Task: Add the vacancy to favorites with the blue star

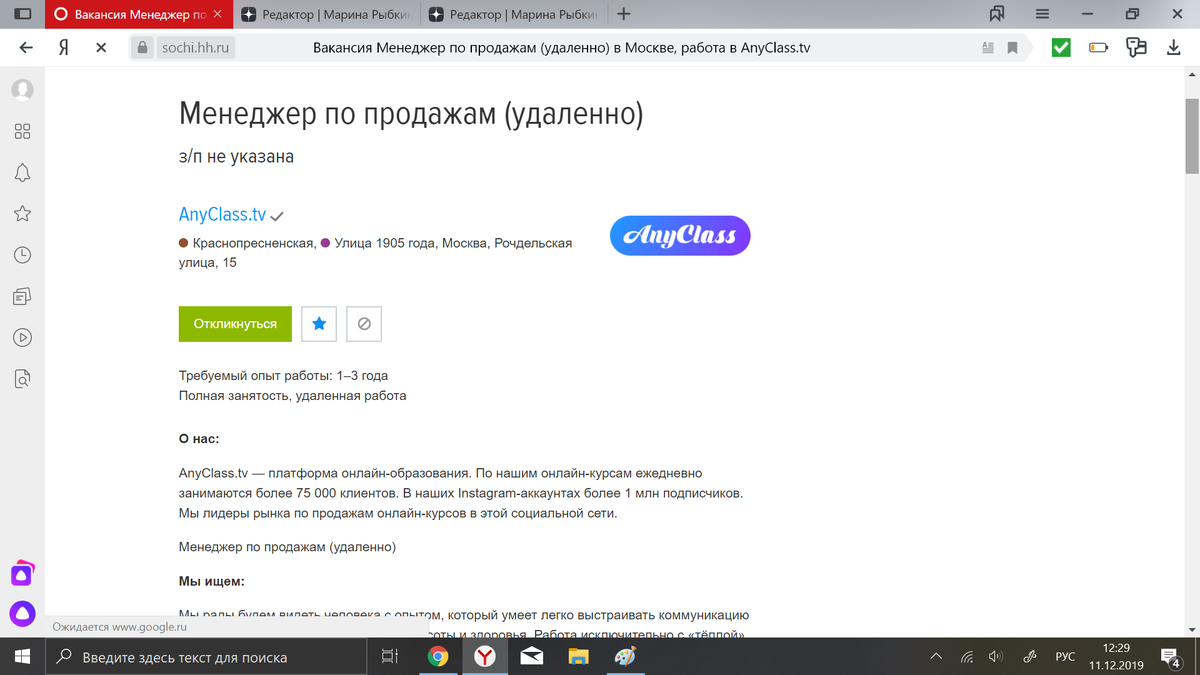Action: coord(318,323)
